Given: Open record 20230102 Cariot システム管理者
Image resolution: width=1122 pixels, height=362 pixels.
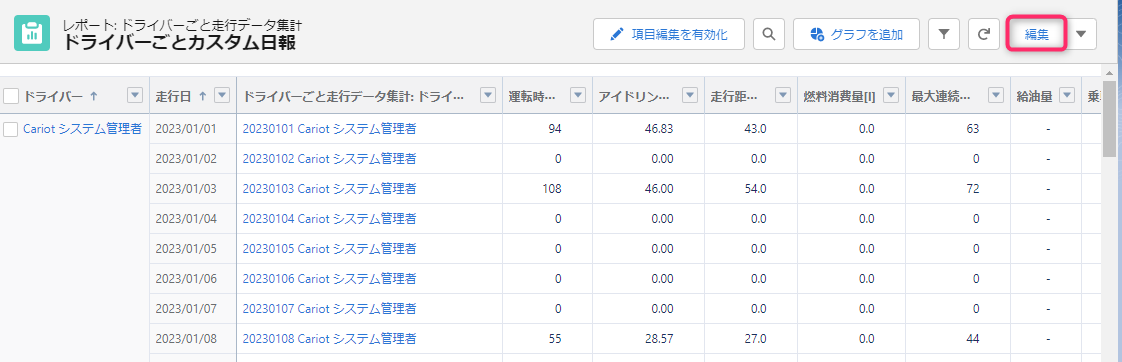Looking at the screenshot, I should point(329,159).
